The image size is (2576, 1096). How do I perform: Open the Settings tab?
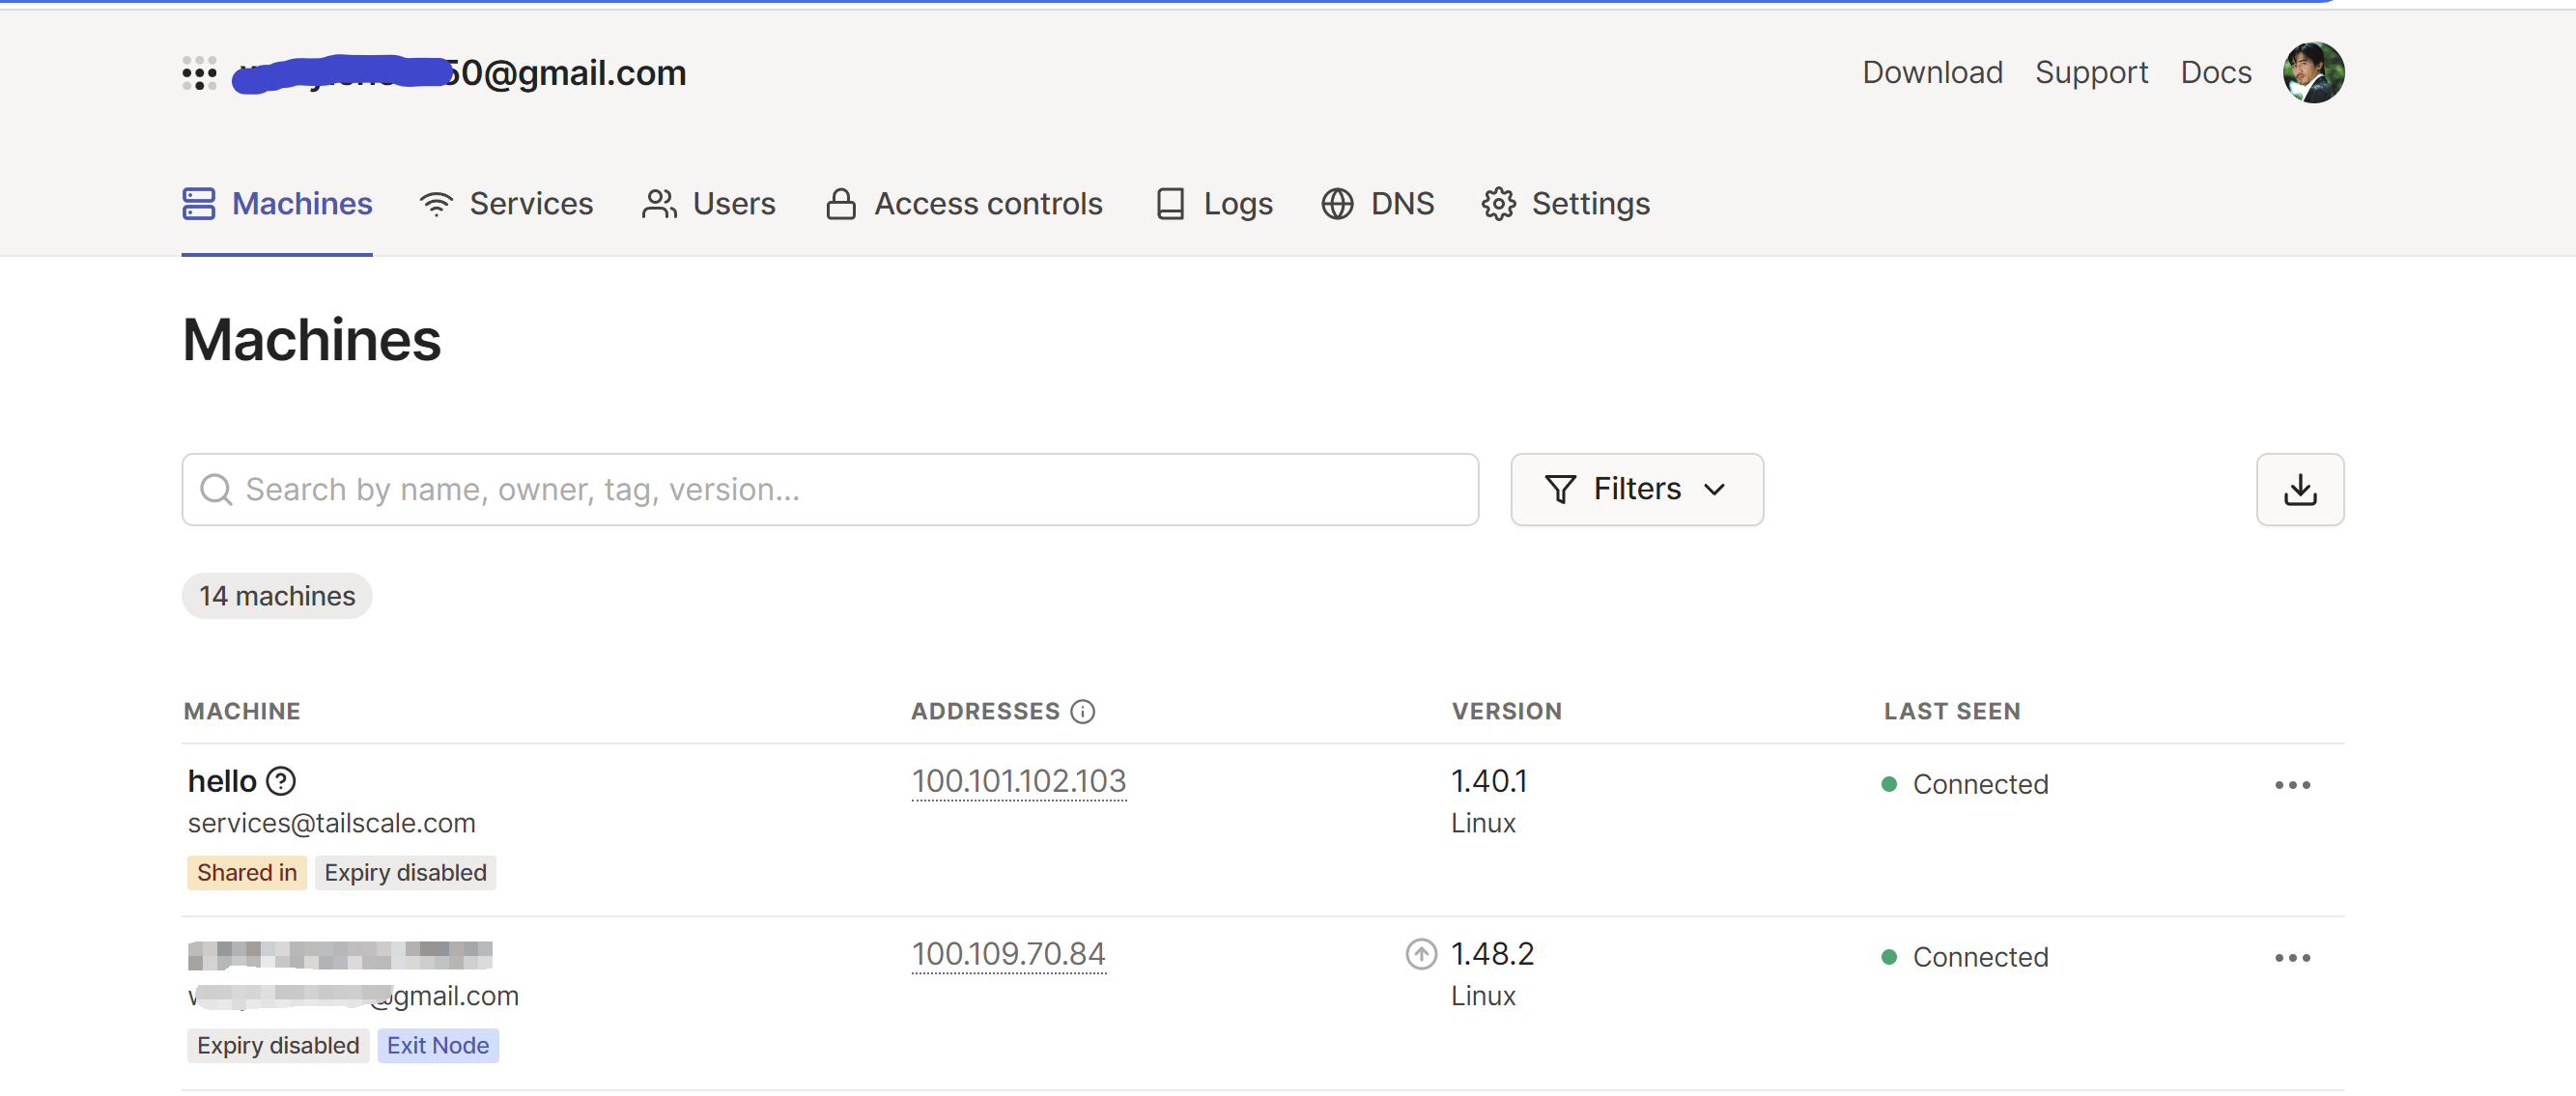coord(1565,204)
